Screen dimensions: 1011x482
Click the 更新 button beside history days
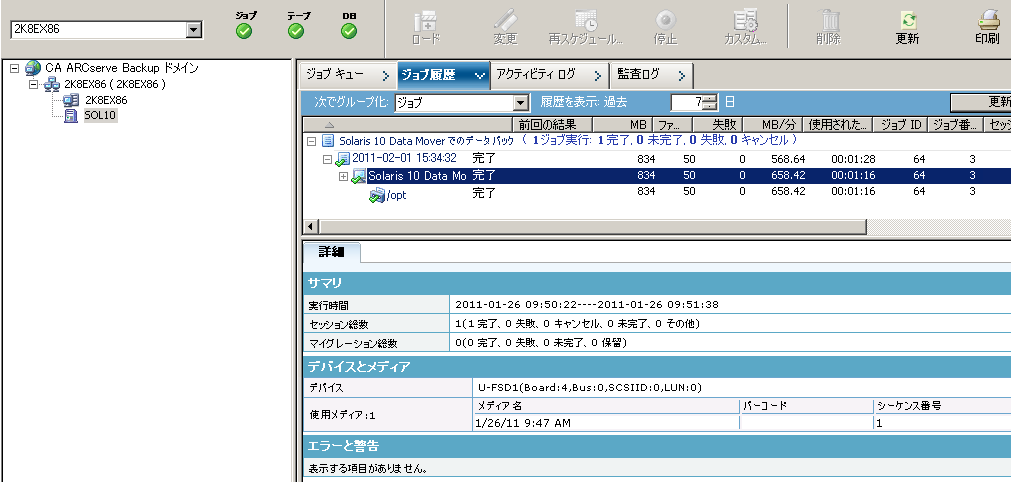coord(985,102)
